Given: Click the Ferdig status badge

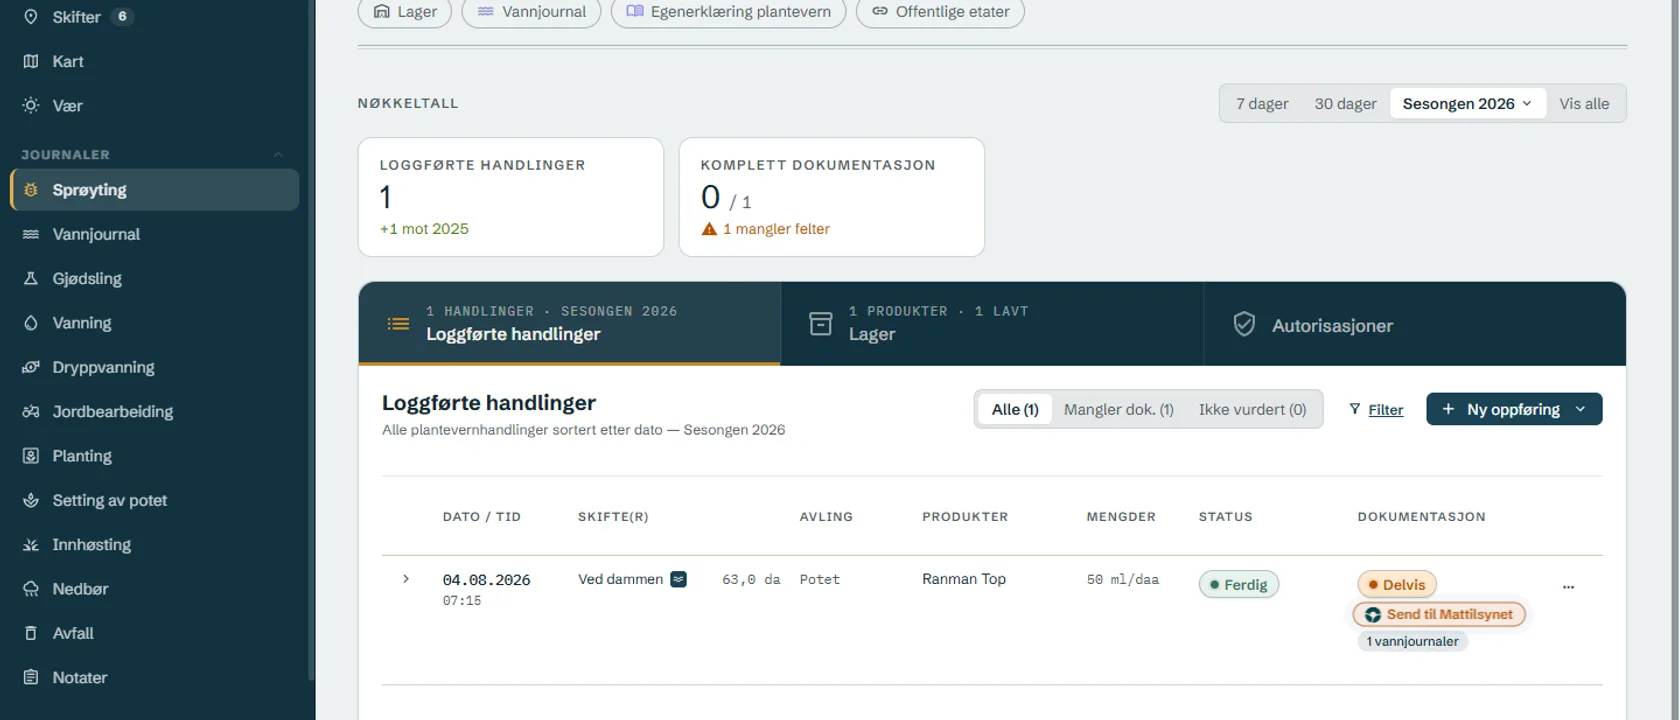Looking at the screenshot, I should tap(1239, 585).
